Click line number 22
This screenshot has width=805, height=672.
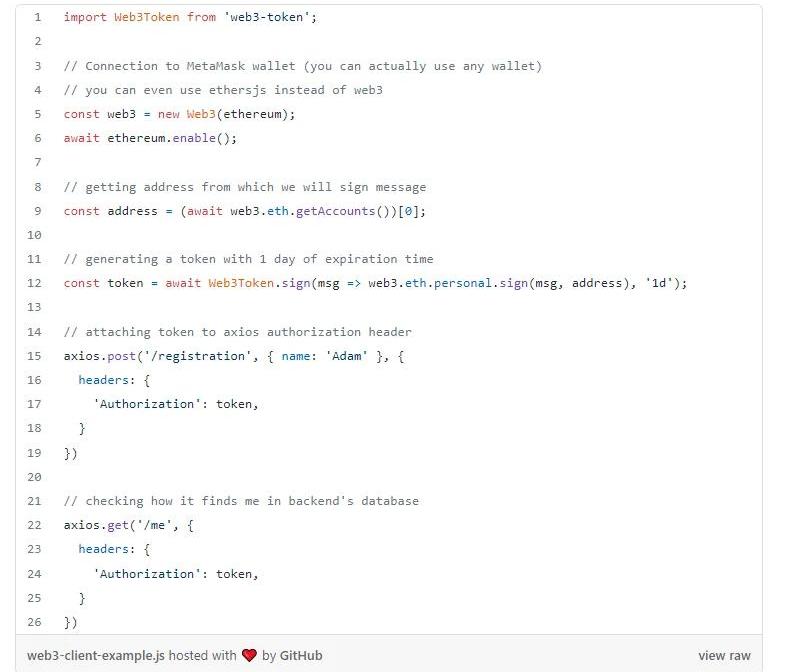tap(35, 525)
